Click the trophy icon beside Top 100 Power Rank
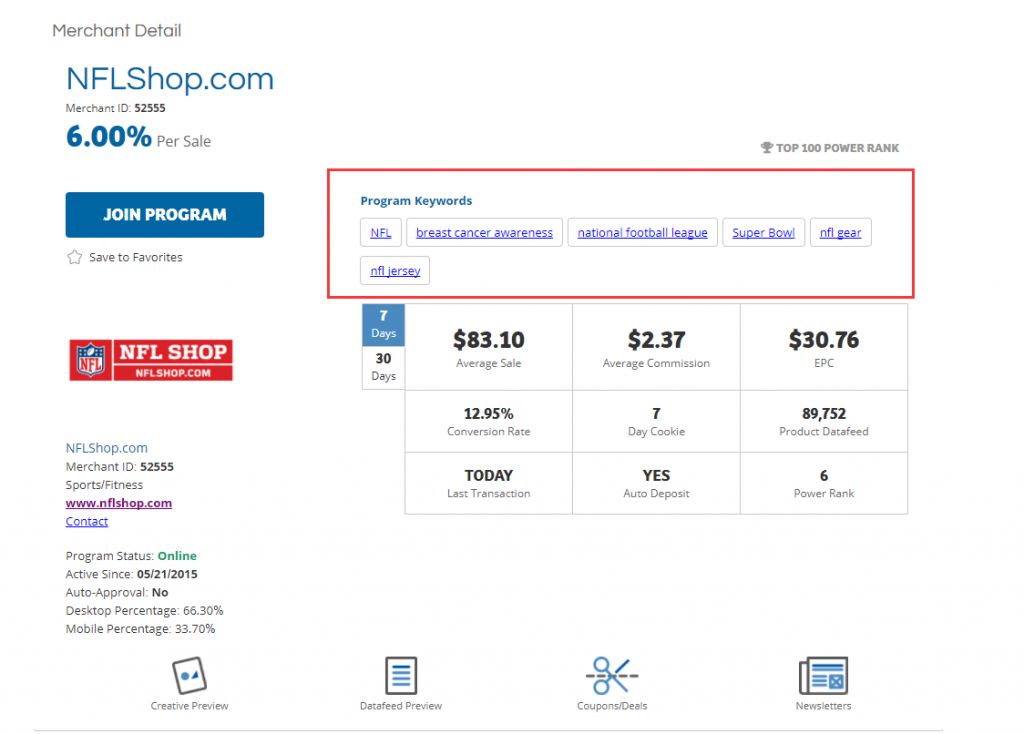This screenshot has width=1024, height=734. 767,148
